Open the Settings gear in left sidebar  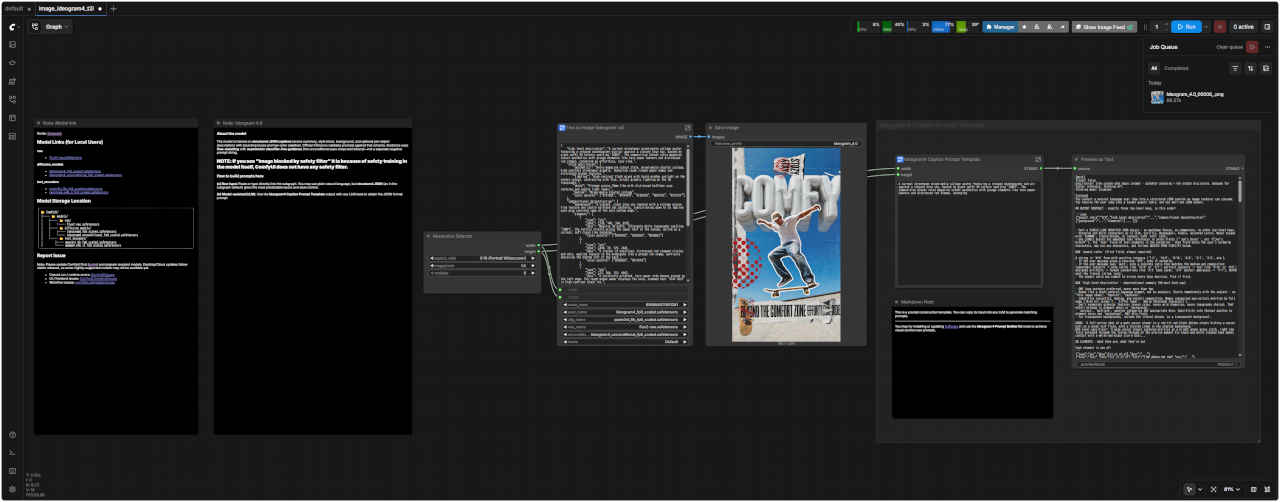click(x=12, y=488)
